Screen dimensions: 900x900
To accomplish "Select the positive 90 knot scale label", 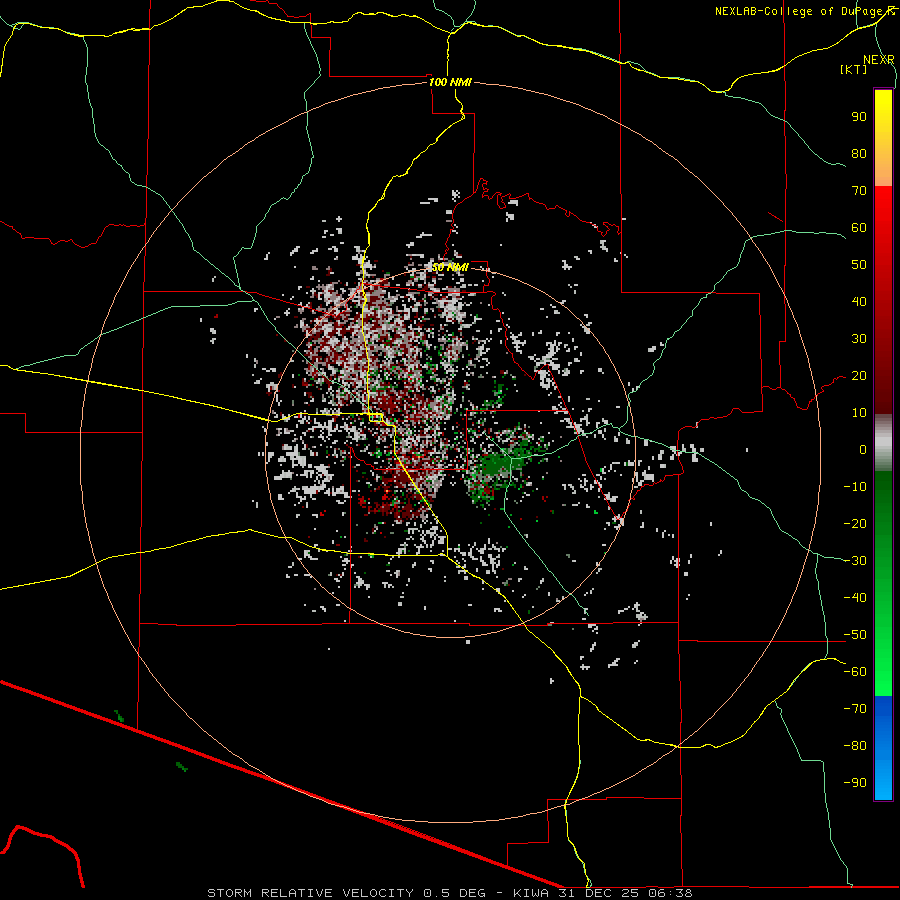I will (x=859, y=117).
